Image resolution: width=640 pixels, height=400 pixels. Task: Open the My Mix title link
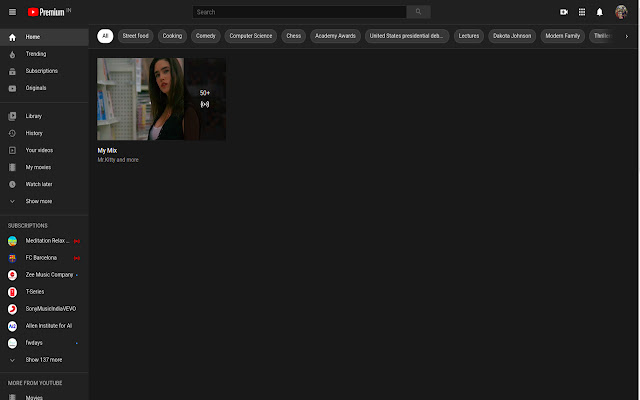click(x=107, y=151)
